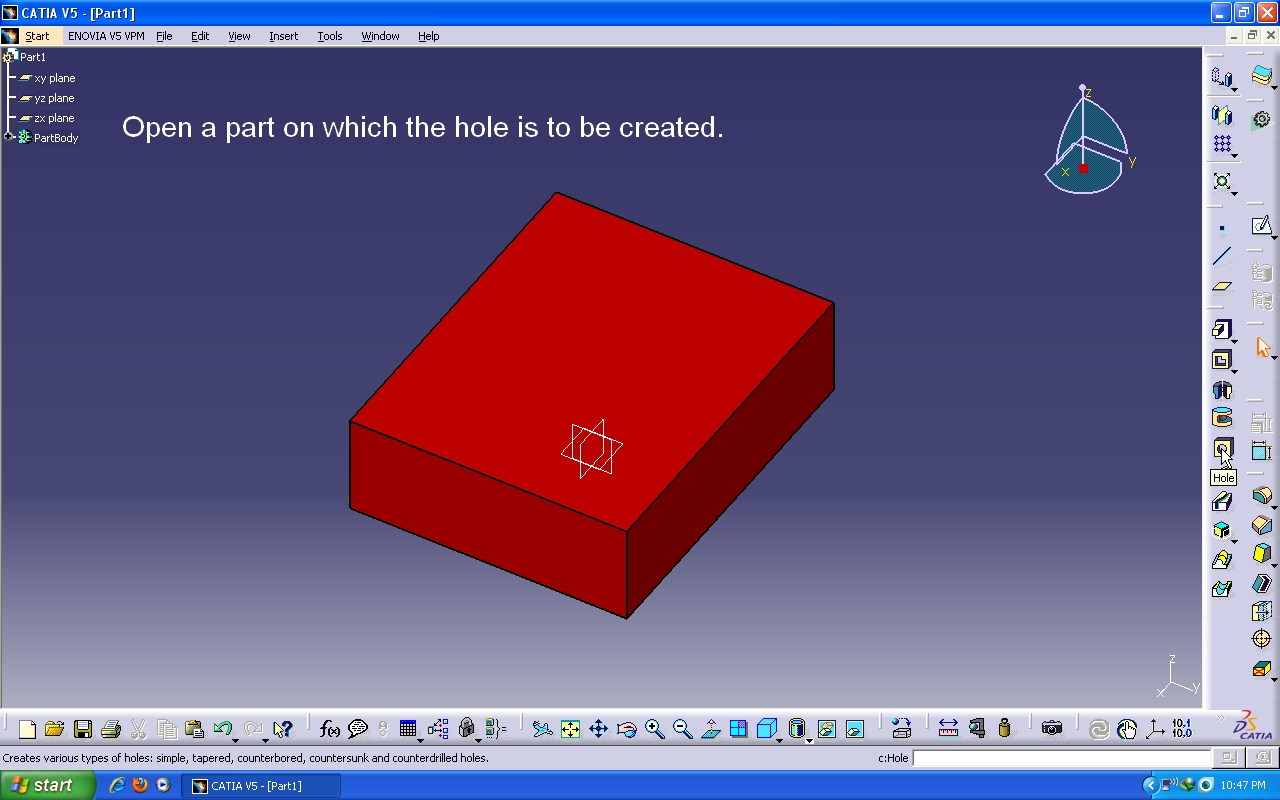
Task: Open the Pocket tool dropdown arrow
Action: coord(1234,372)
